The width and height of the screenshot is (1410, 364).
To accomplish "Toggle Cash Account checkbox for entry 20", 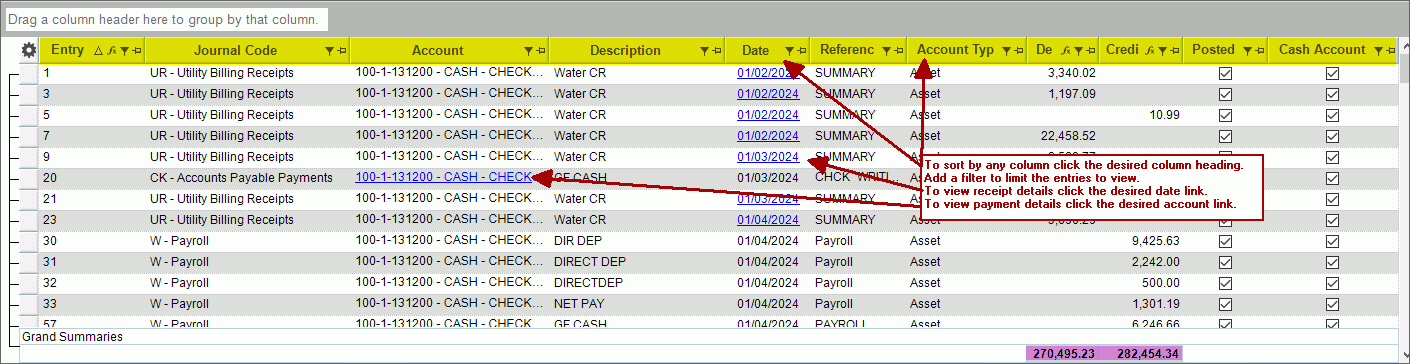I will 1332,178.
